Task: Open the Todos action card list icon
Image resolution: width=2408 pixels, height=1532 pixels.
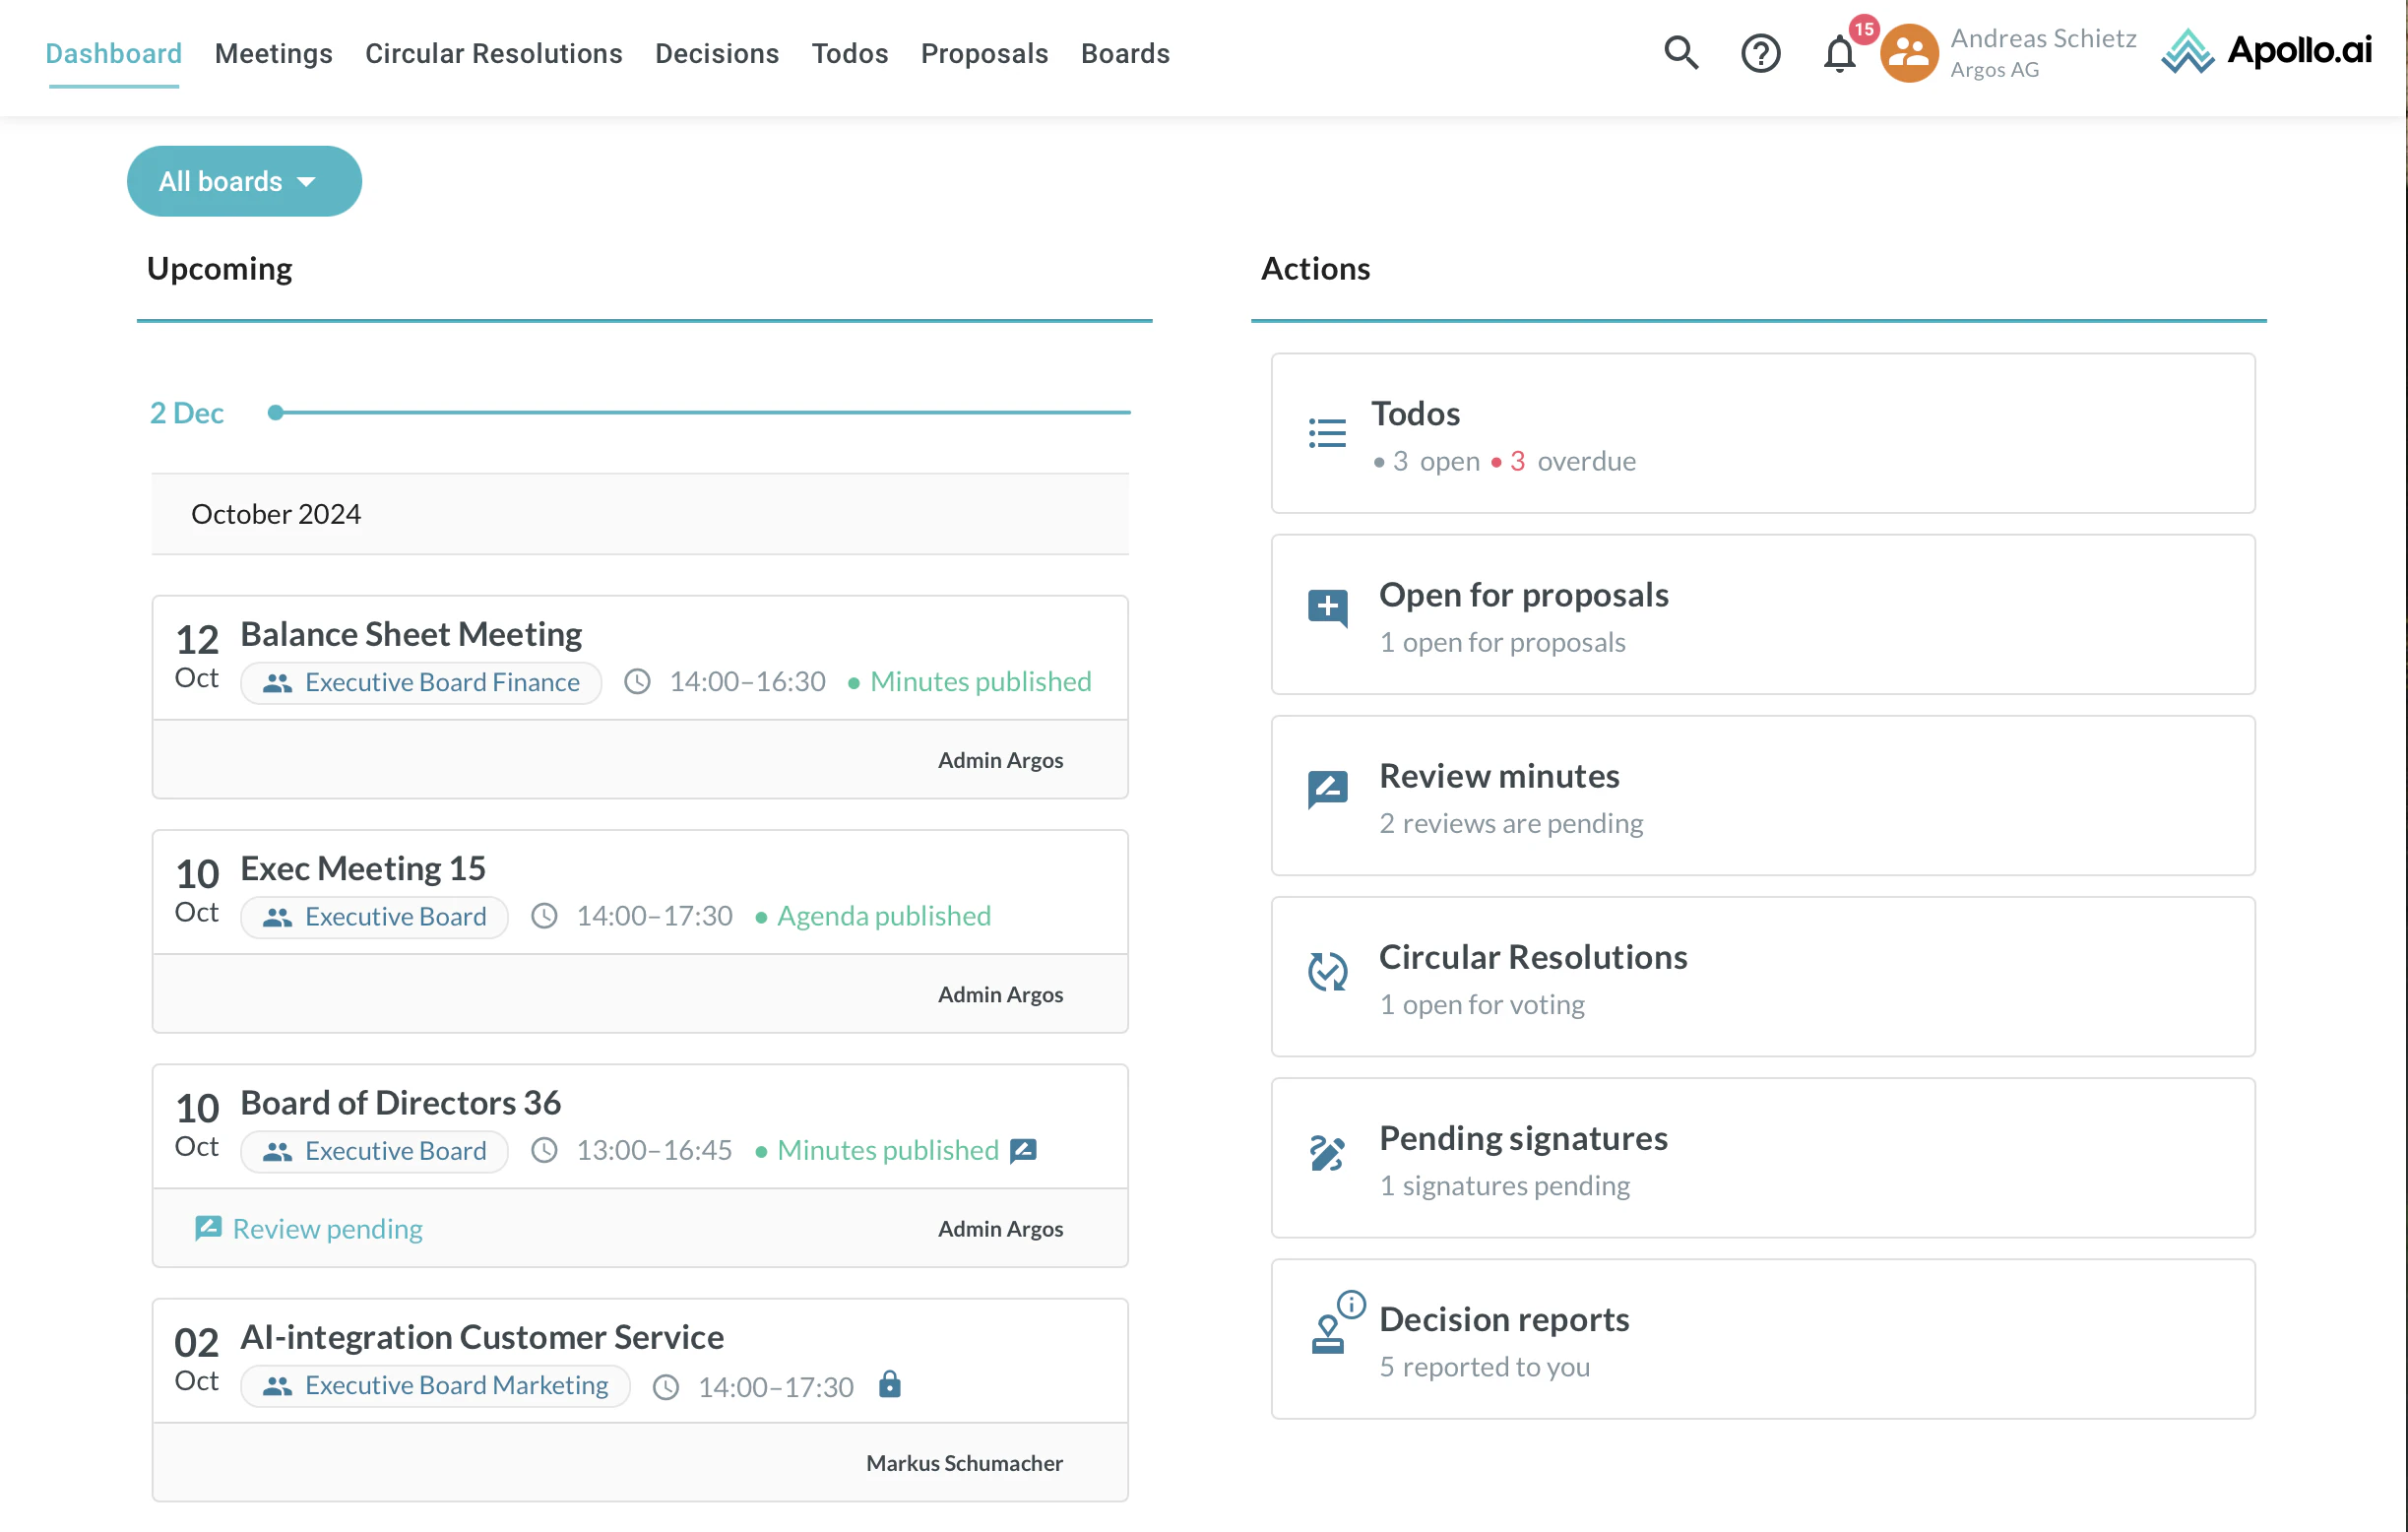Action: pos(1326,432)
